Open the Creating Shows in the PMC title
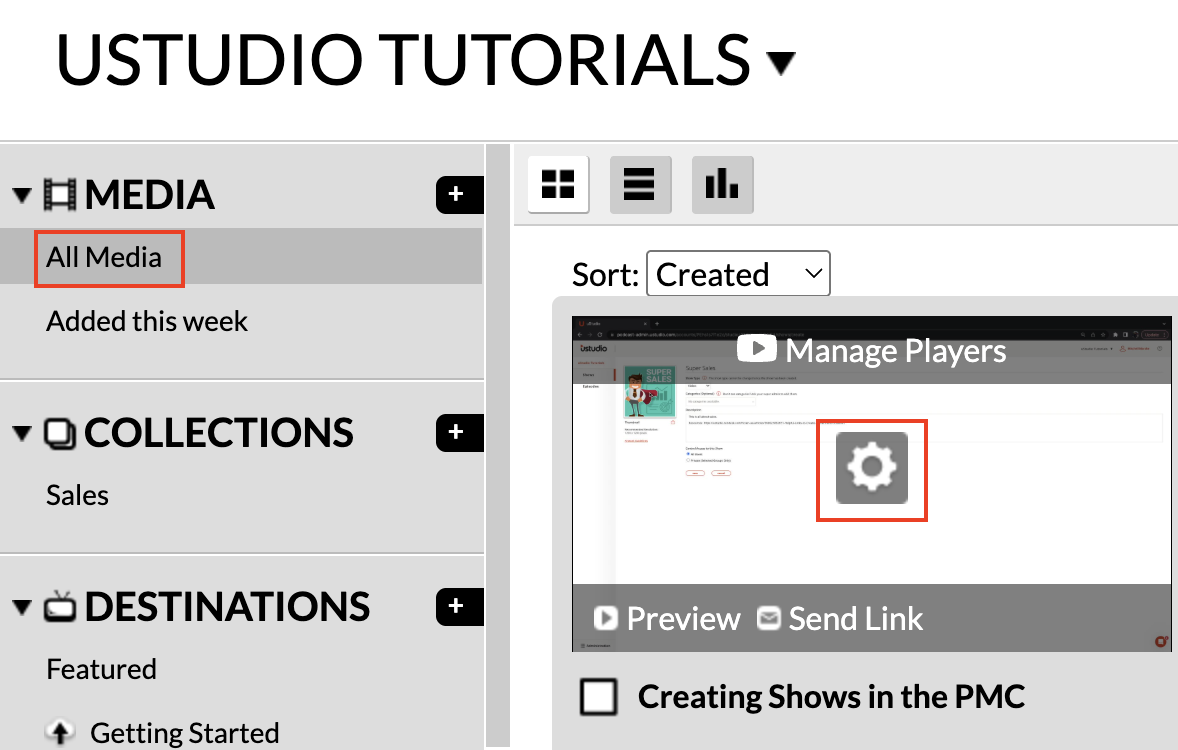 pyautogui.click(x=831, y=697)
